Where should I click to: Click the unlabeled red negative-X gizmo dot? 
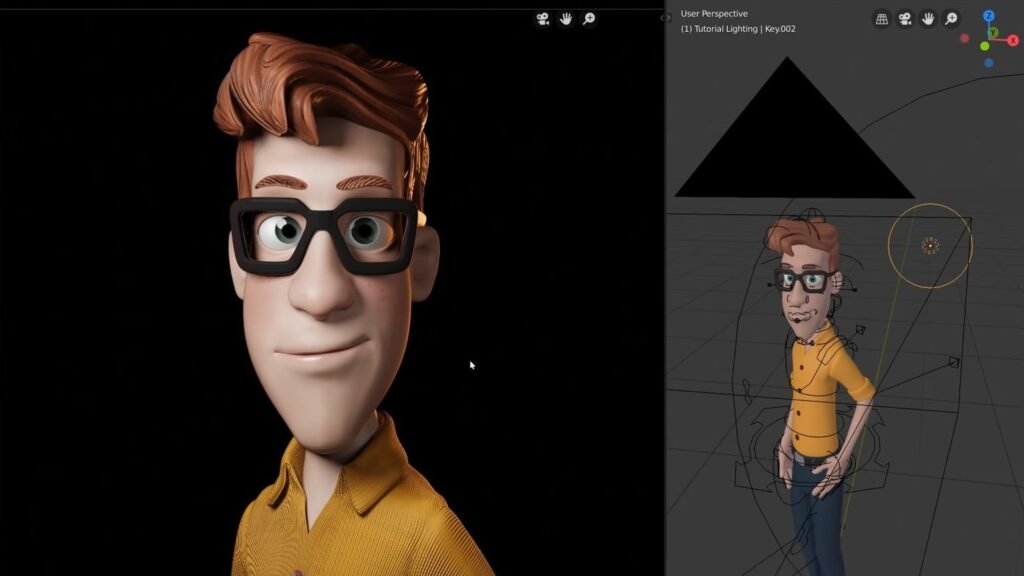965,39
